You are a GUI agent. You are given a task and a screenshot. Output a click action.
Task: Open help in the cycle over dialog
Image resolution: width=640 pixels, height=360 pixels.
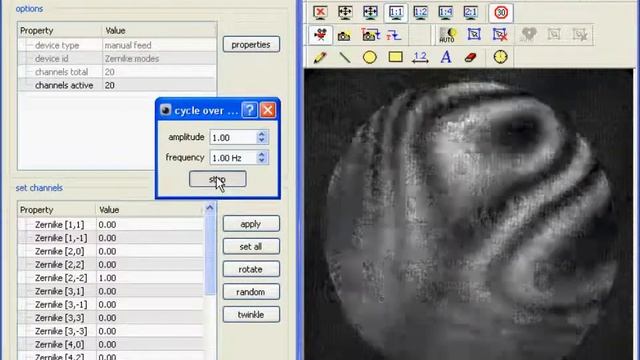click(x=249, y=110)
